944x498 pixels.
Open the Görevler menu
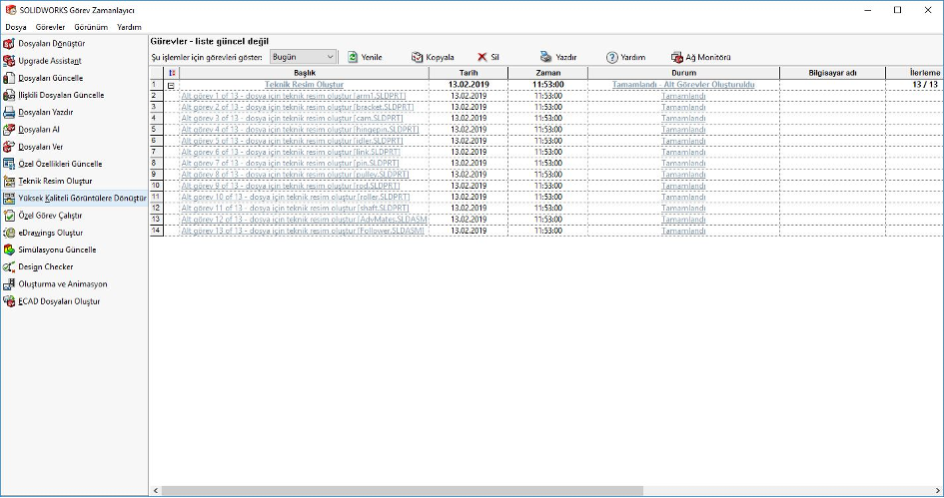[50, 27]
